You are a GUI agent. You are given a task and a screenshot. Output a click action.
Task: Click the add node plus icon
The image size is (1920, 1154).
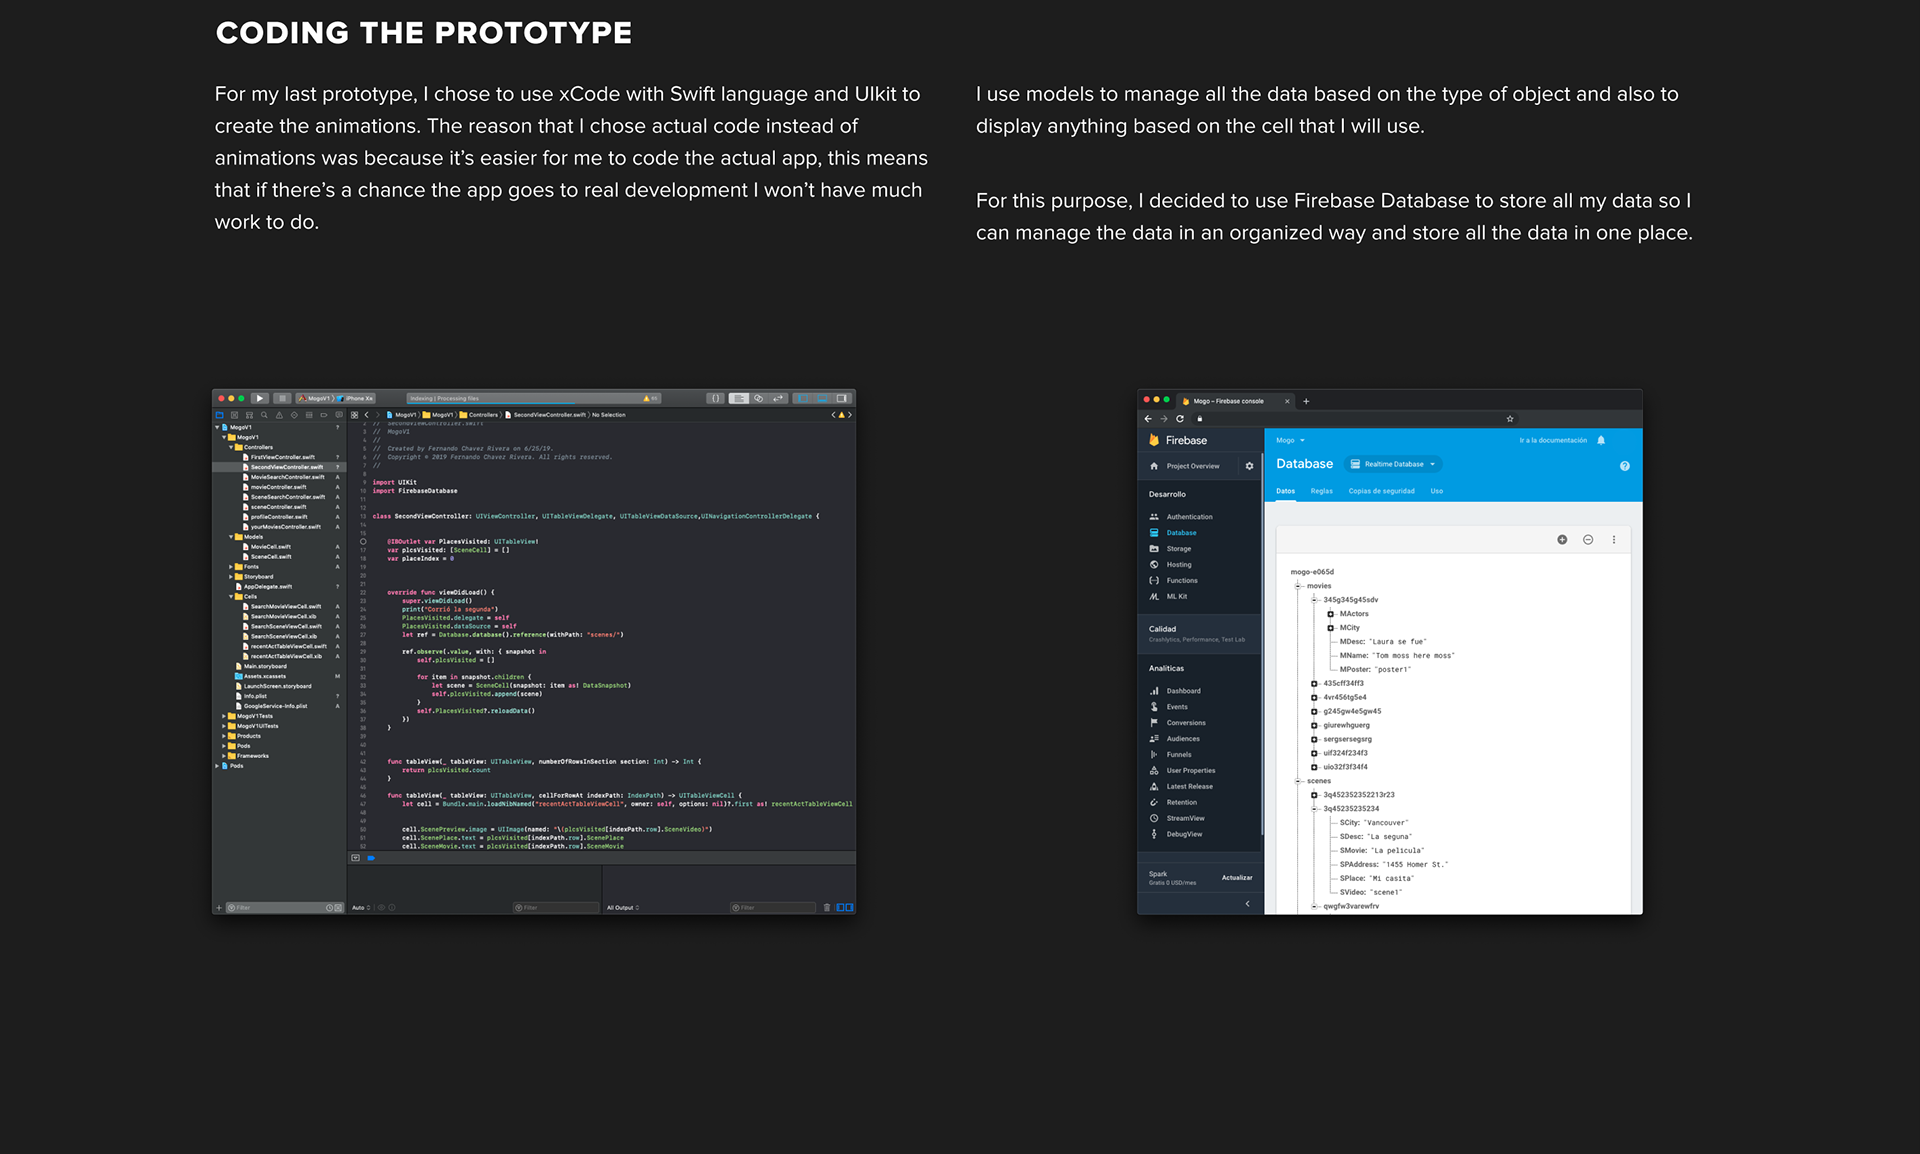click(1562, 540)
